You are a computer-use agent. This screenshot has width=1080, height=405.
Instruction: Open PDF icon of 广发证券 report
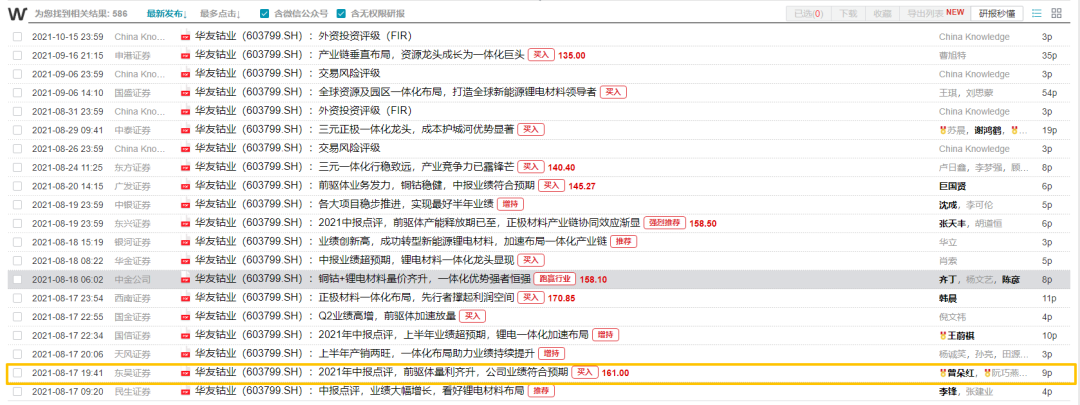point(185,186)
